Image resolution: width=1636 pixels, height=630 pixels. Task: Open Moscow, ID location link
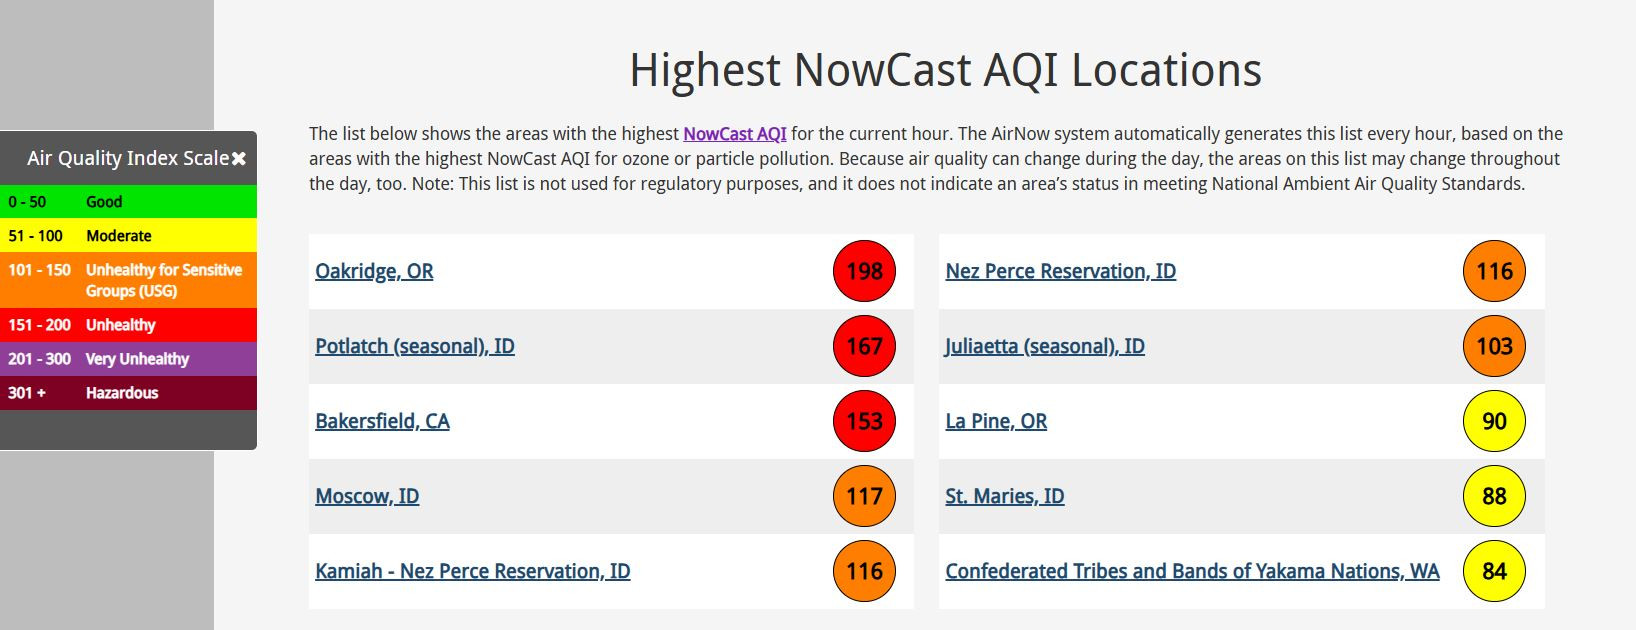point(367,496)
